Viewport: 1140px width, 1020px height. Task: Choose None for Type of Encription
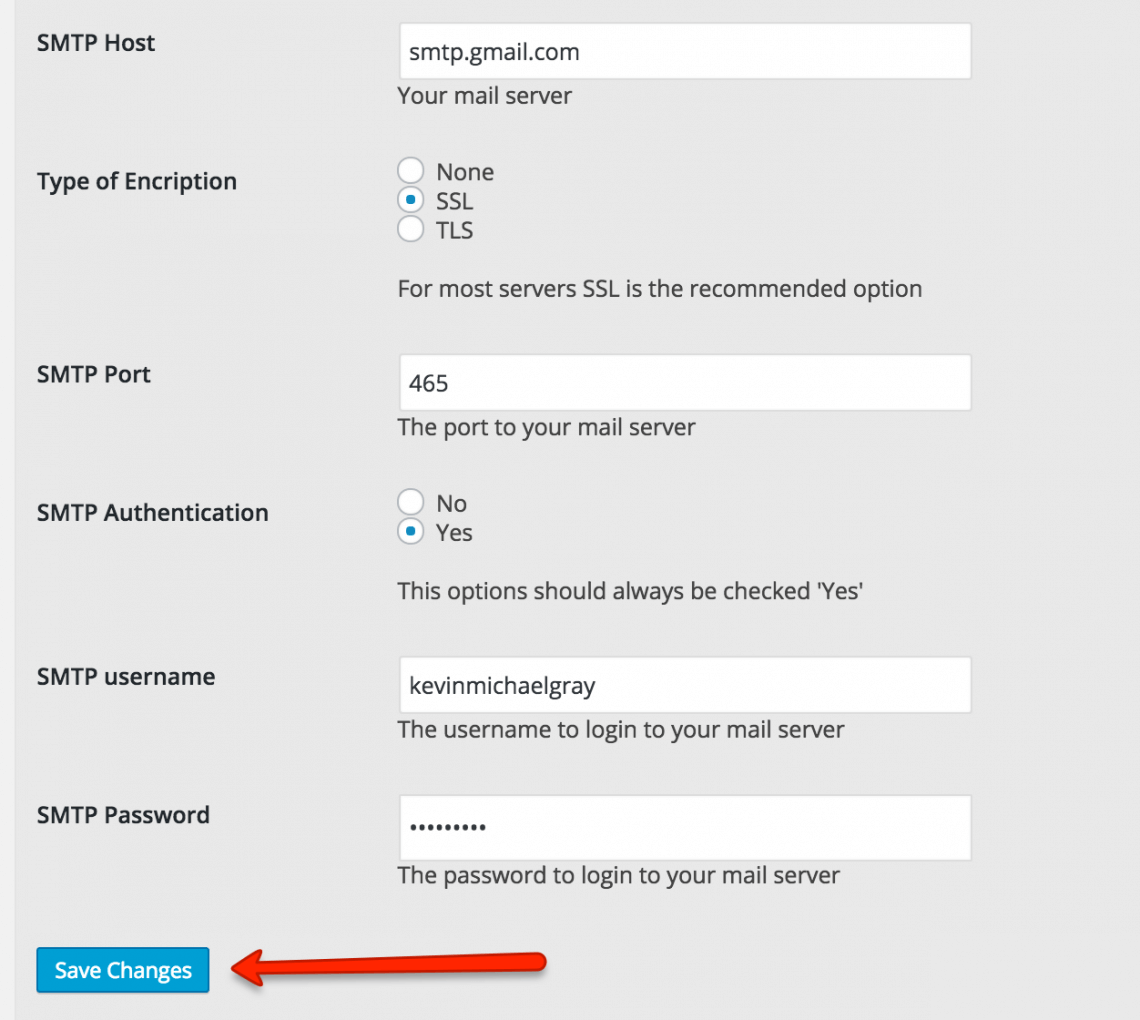point(410,169)
